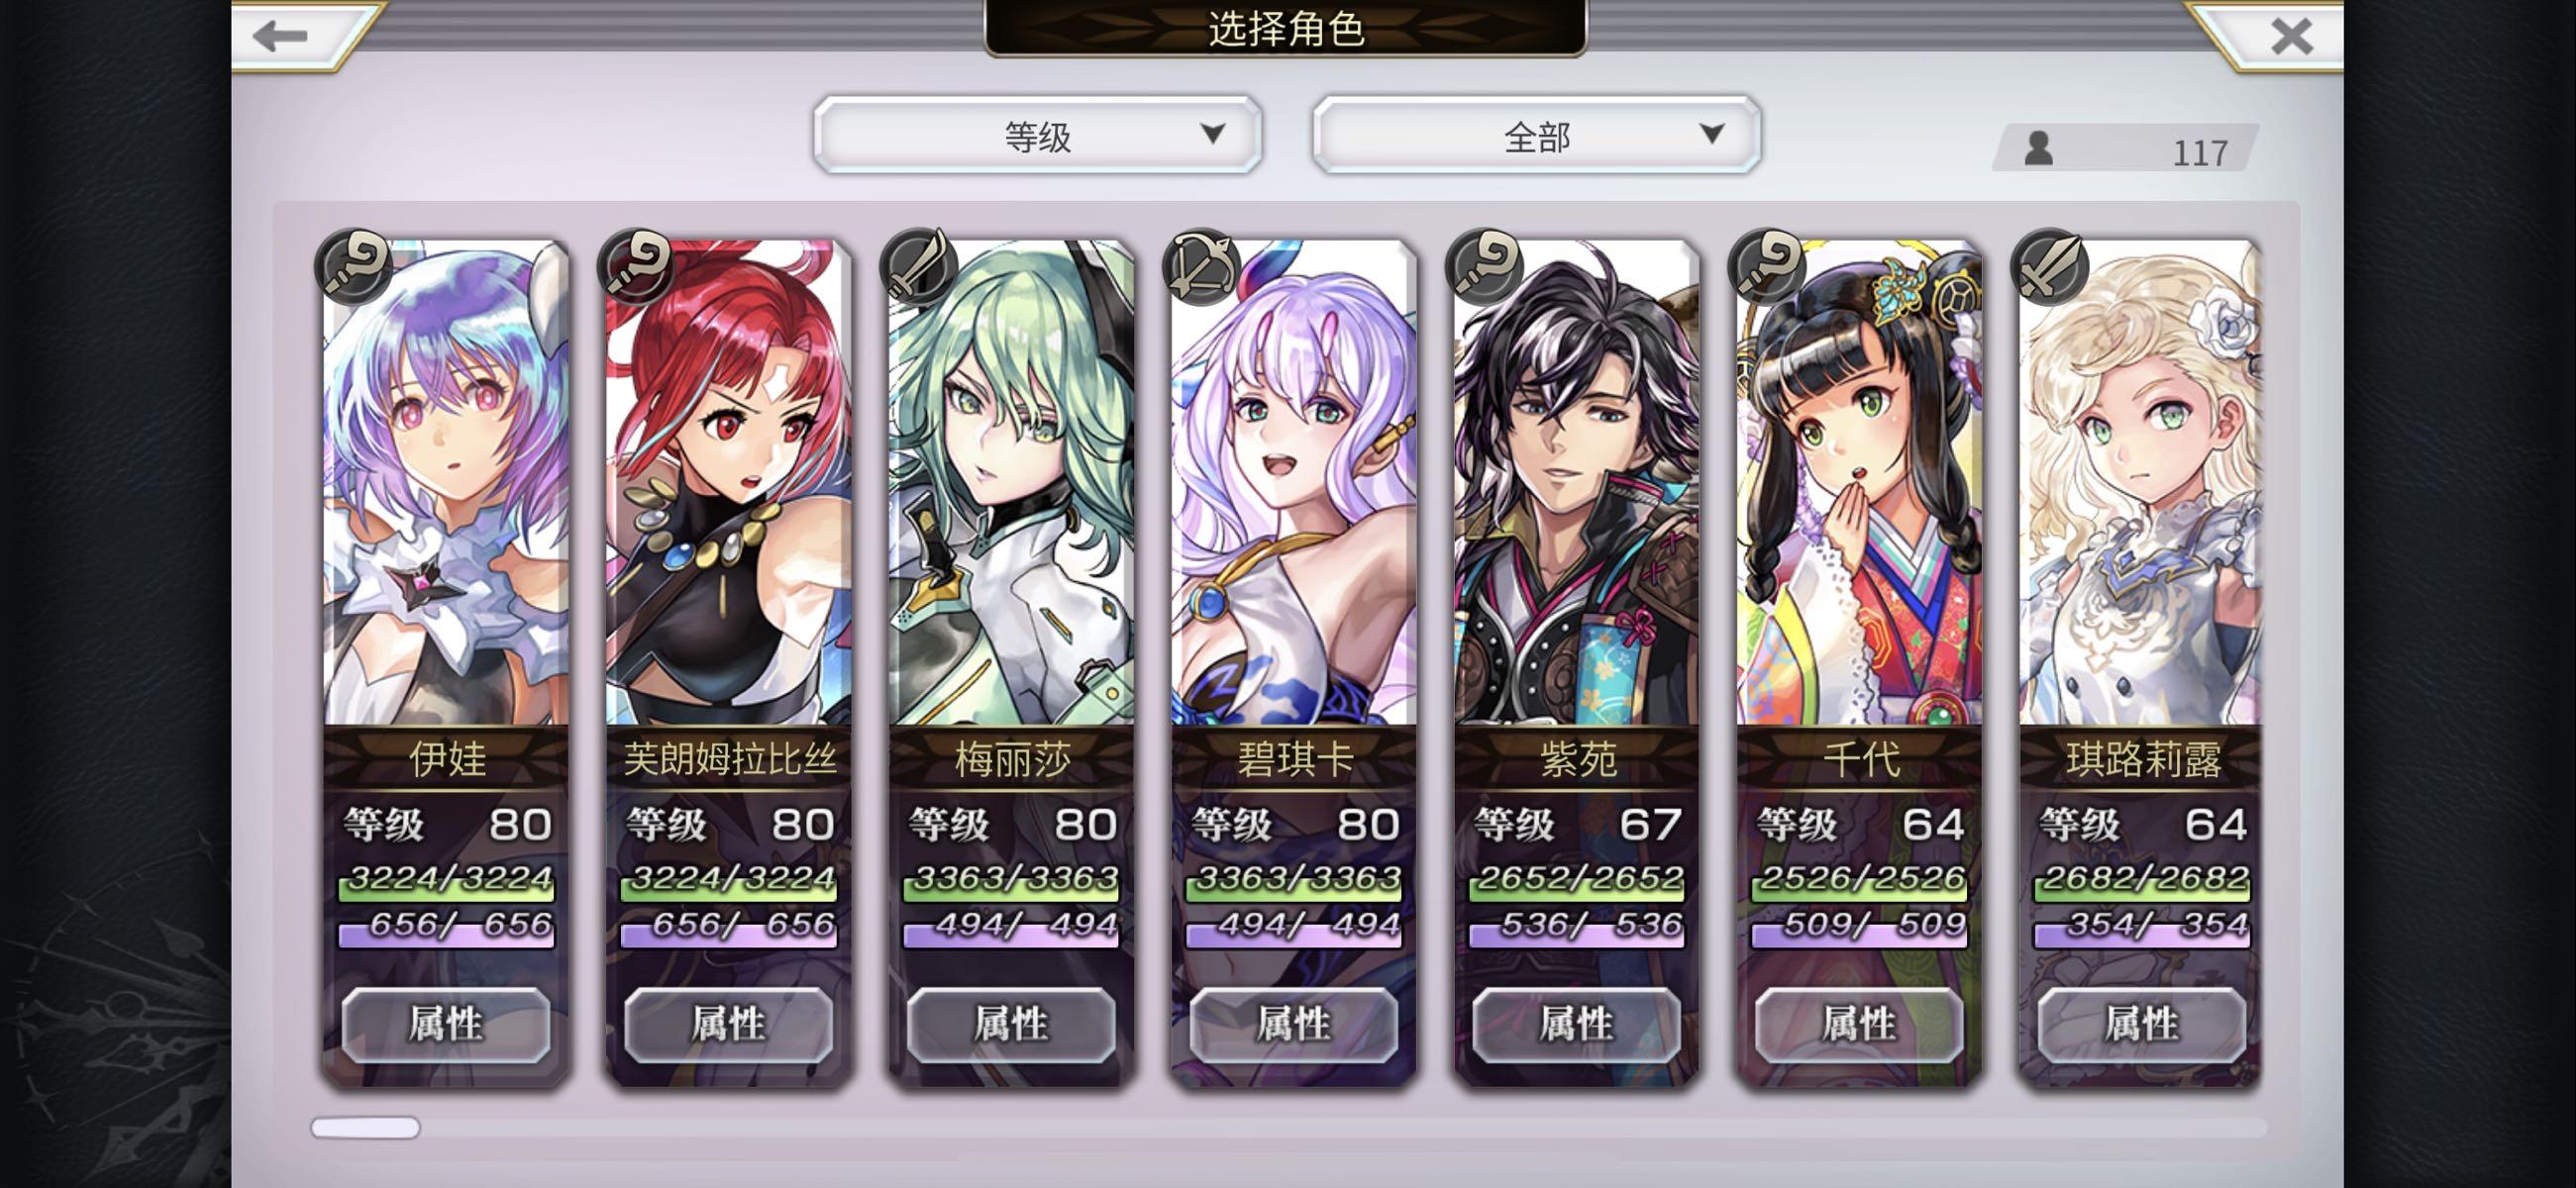The image size is (2576, 1188).
Task: Click the sword class icon on 琪路莉露
Action: 2050,266
